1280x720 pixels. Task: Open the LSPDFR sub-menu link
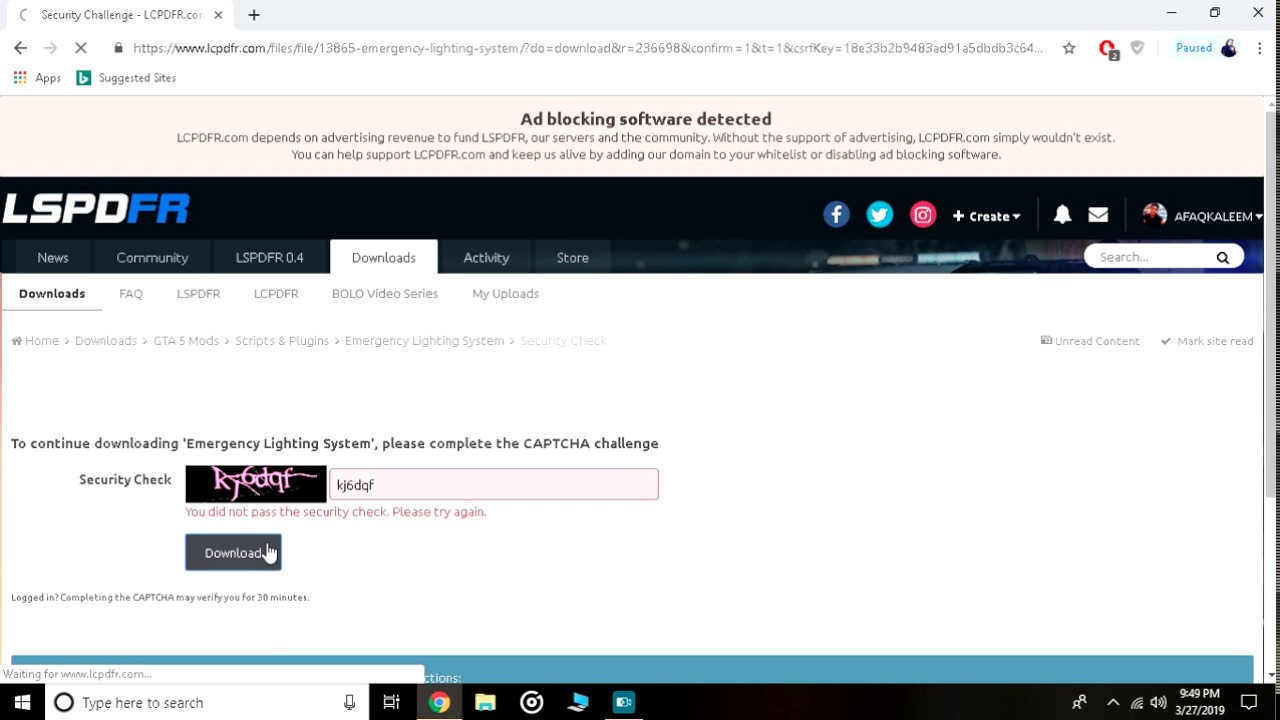click(198, 294)
